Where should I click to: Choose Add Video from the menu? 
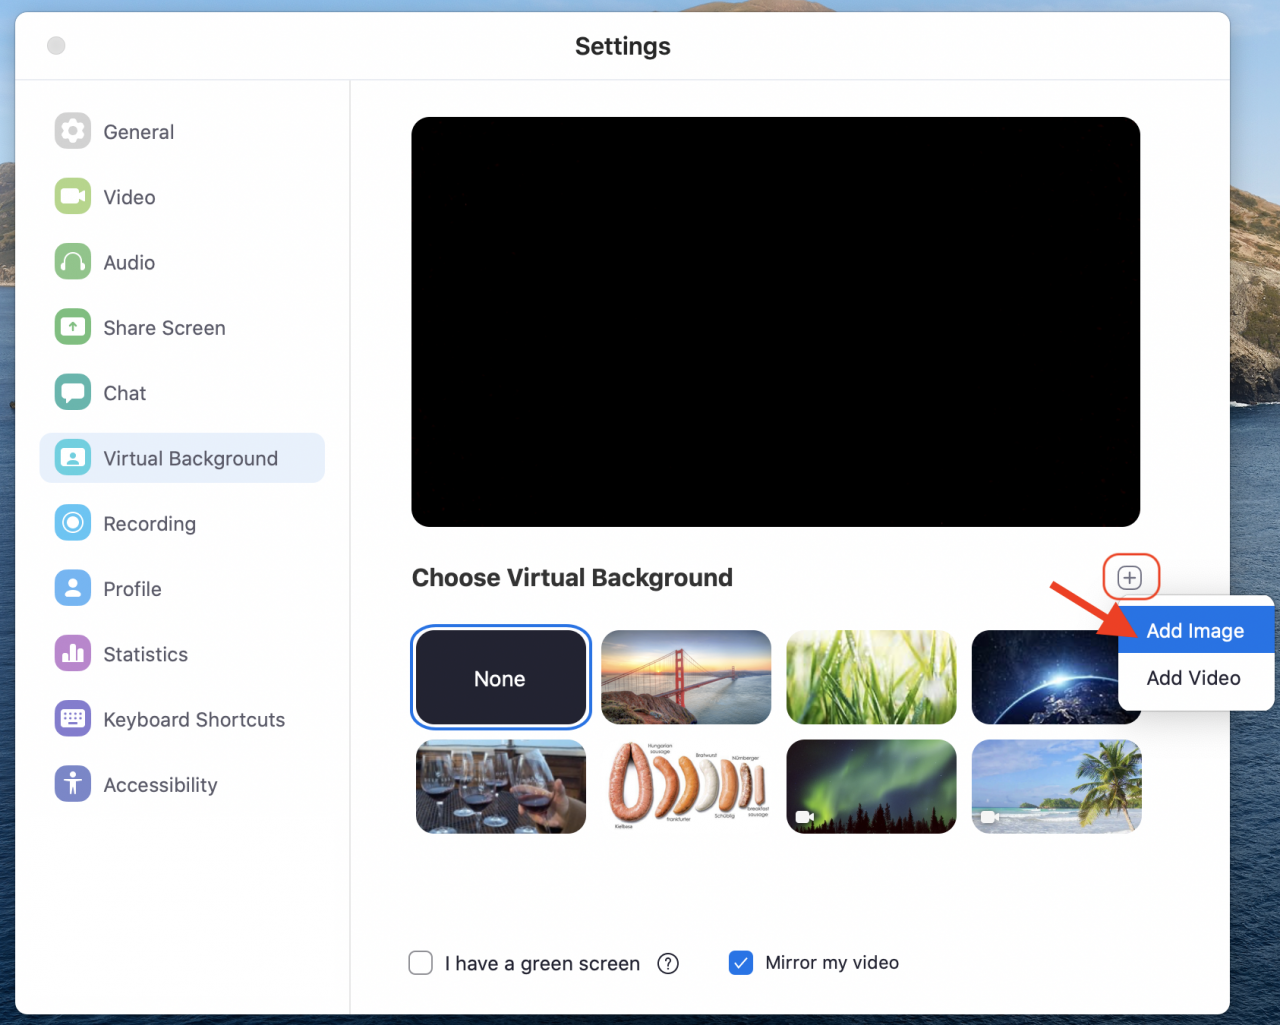tap(1193, 678)
